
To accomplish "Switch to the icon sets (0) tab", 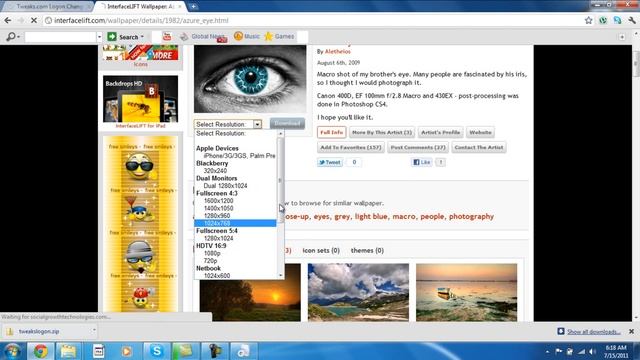I will point(321,250).
